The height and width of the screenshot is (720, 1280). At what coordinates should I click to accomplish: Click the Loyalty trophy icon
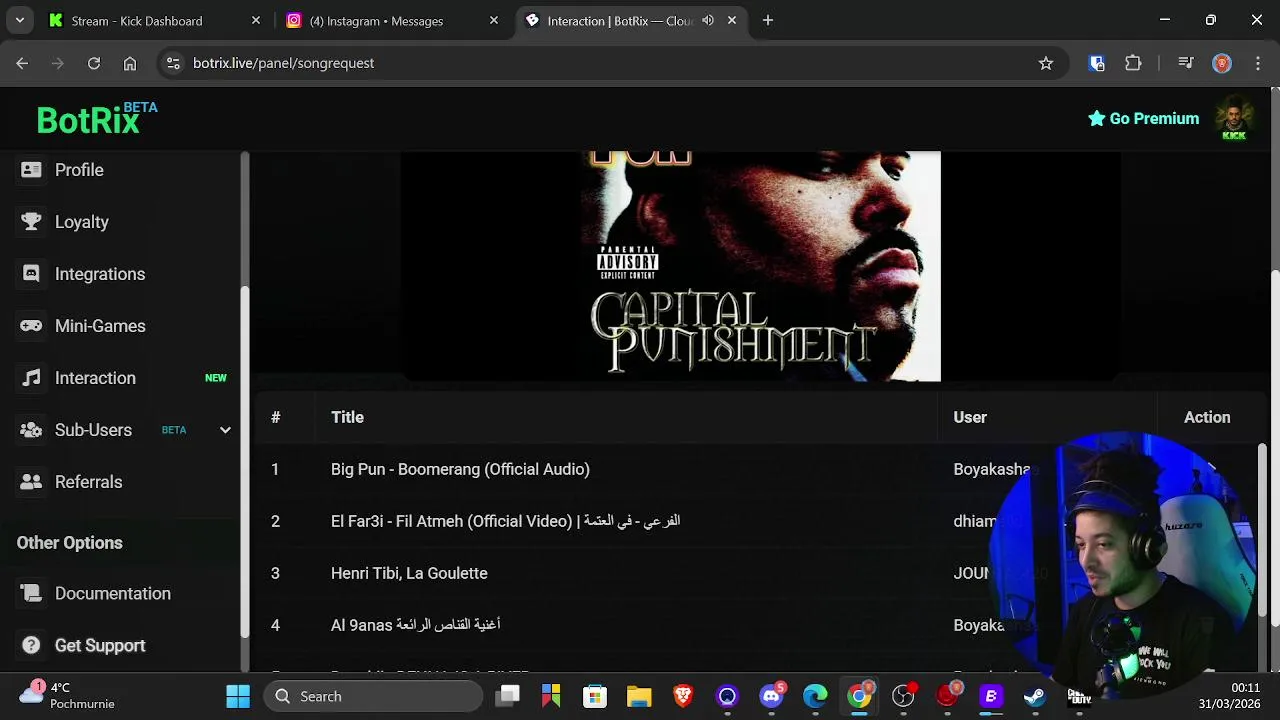[x=31, y=222]
